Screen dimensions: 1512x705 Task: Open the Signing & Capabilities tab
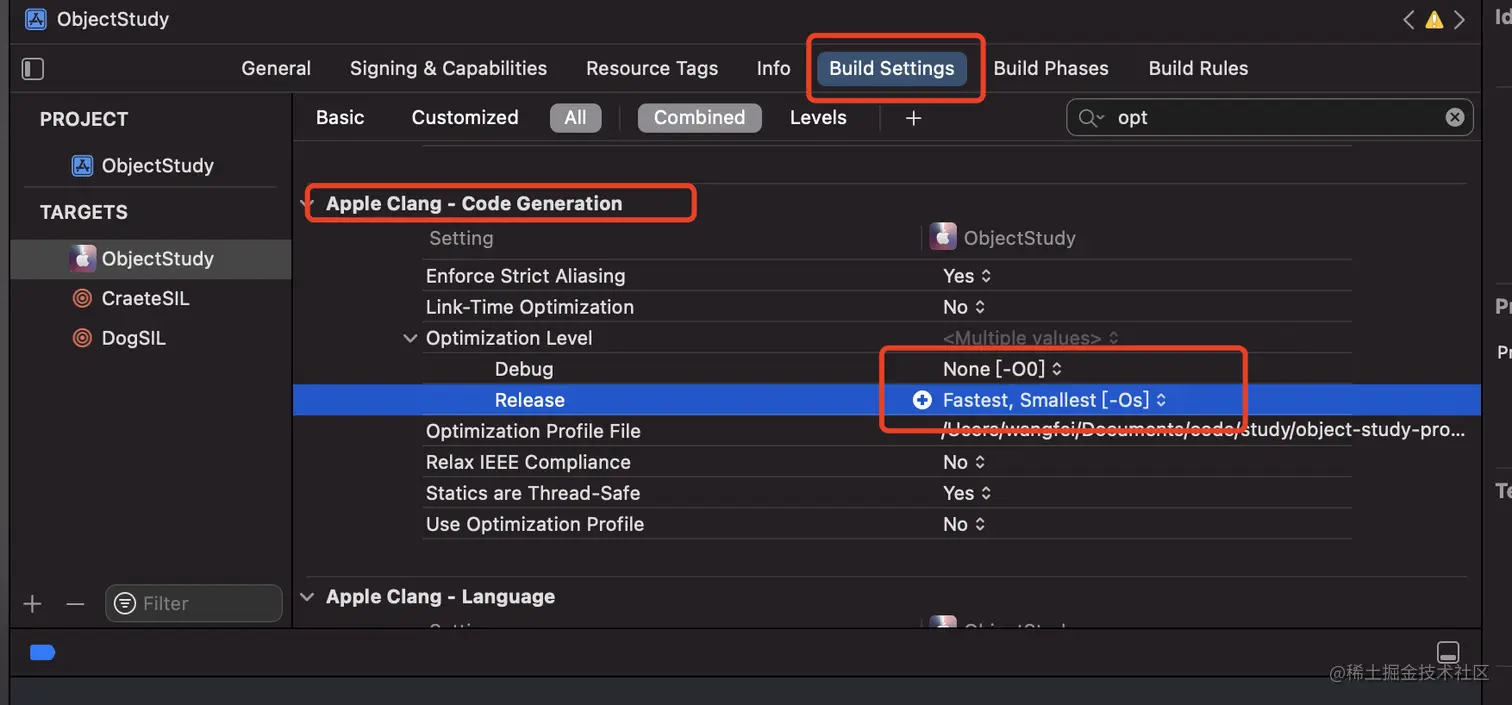click(x=448, y=68)
